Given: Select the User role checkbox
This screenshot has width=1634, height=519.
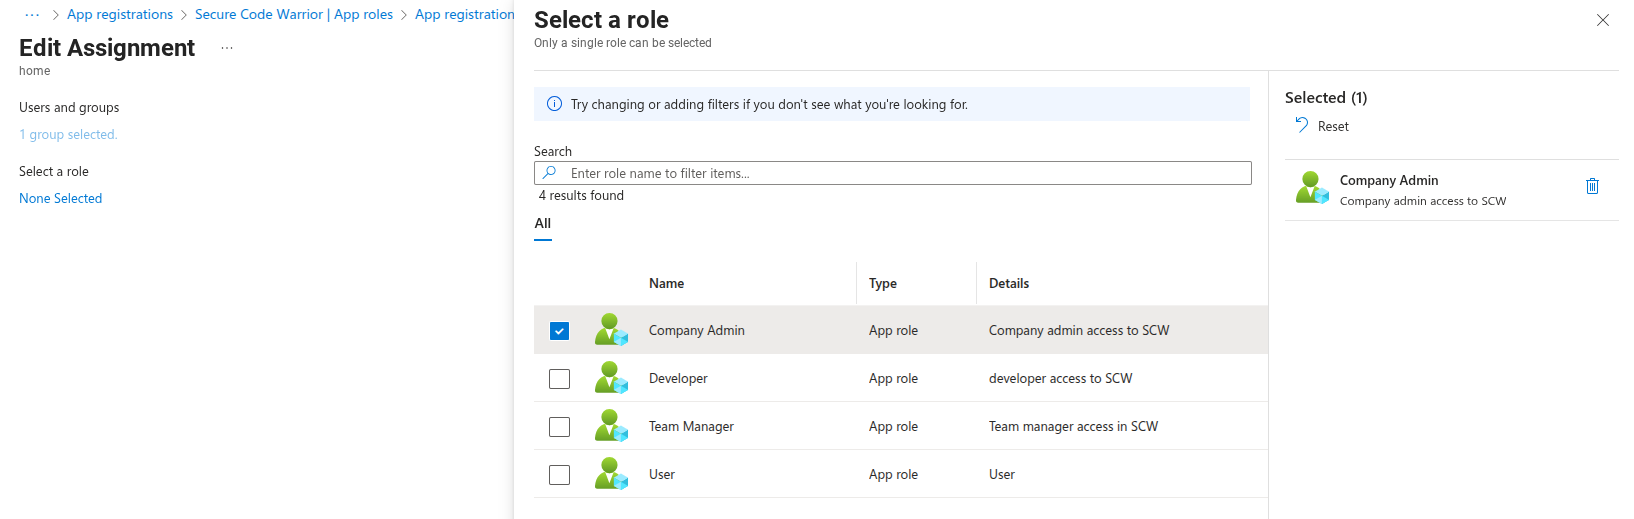Looking at the screenshot, I should (x=559, y=475).
